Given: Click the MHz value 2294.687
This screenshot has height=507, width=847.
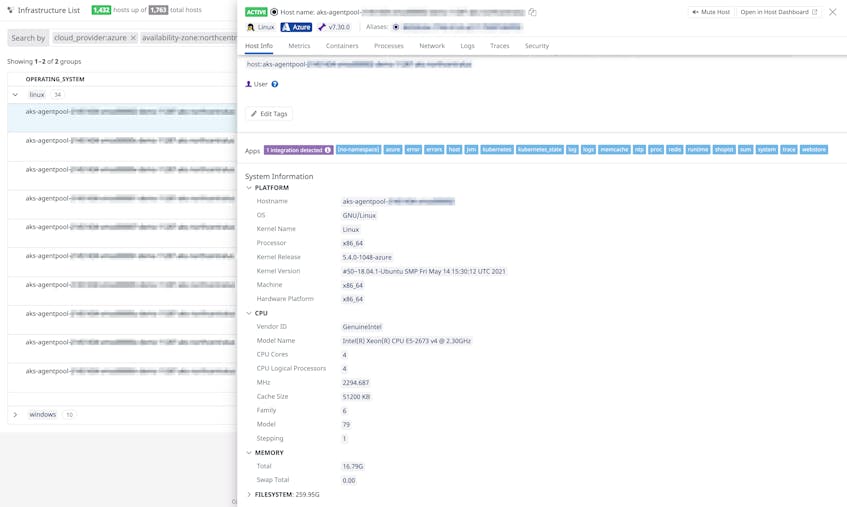Looking at the screenshot, I should click(355, 383).
